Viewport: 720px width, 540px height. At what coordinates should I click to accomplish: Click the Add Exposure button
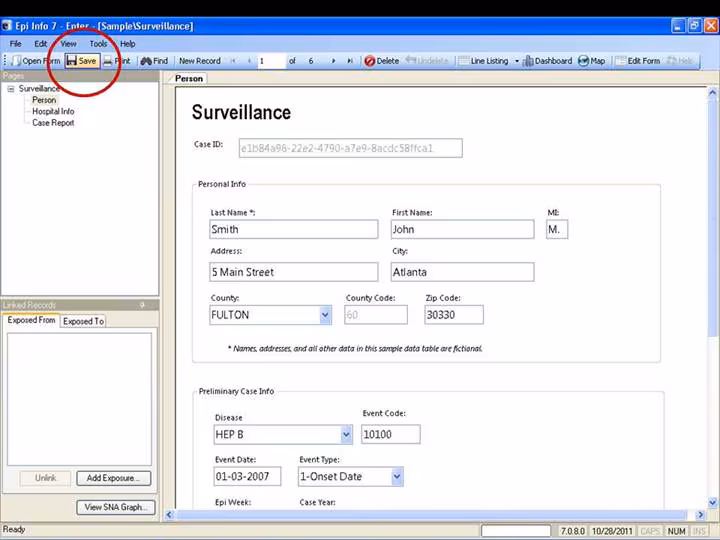pos(113,478)
